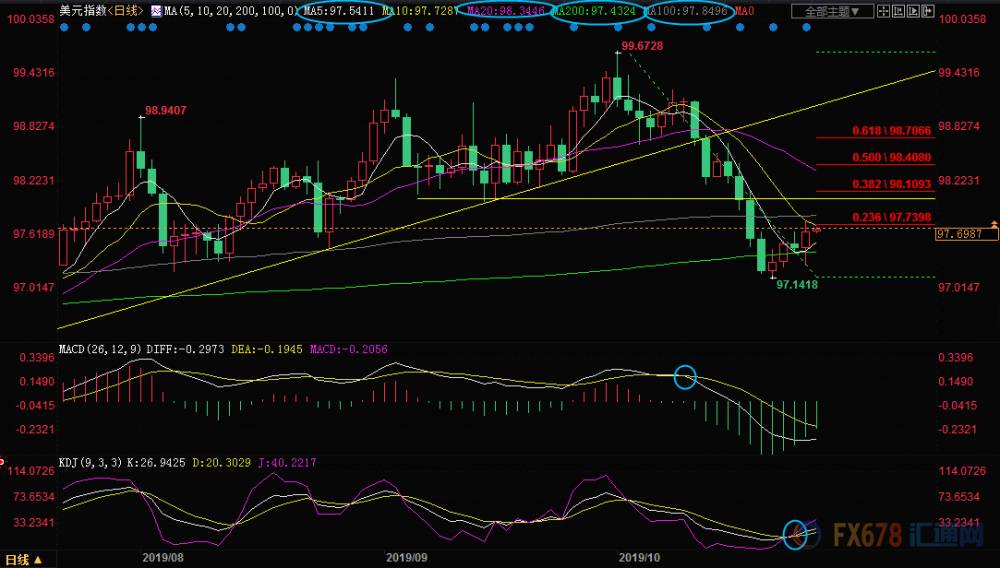
Task: Click the <日线> period label in title
Action: tap(126, 10)
